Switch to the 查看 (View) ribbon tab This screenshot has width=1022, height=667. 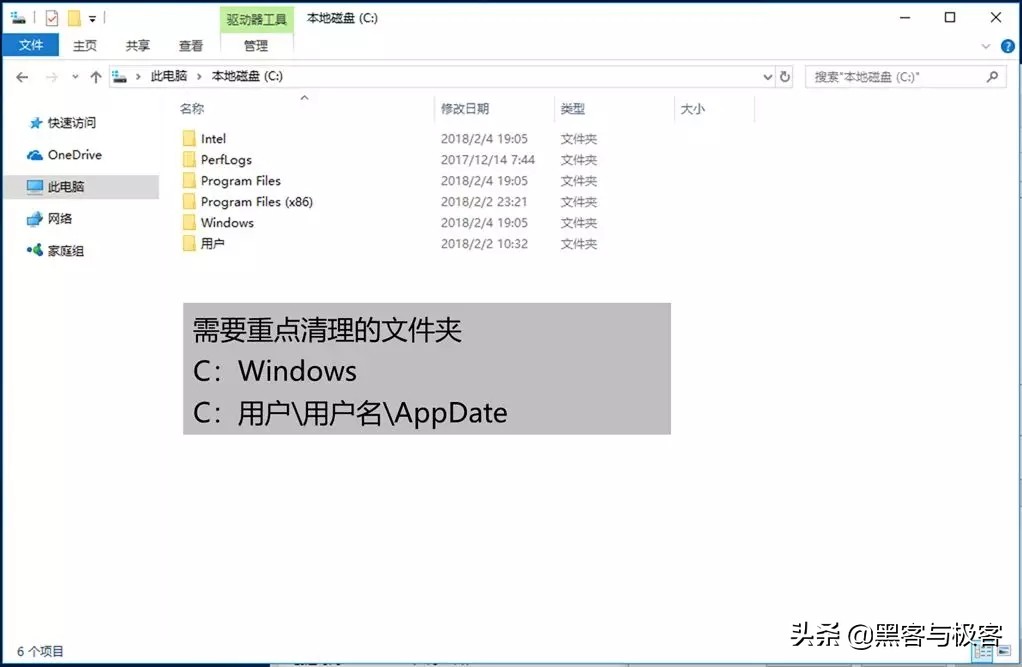pos(190,45)
